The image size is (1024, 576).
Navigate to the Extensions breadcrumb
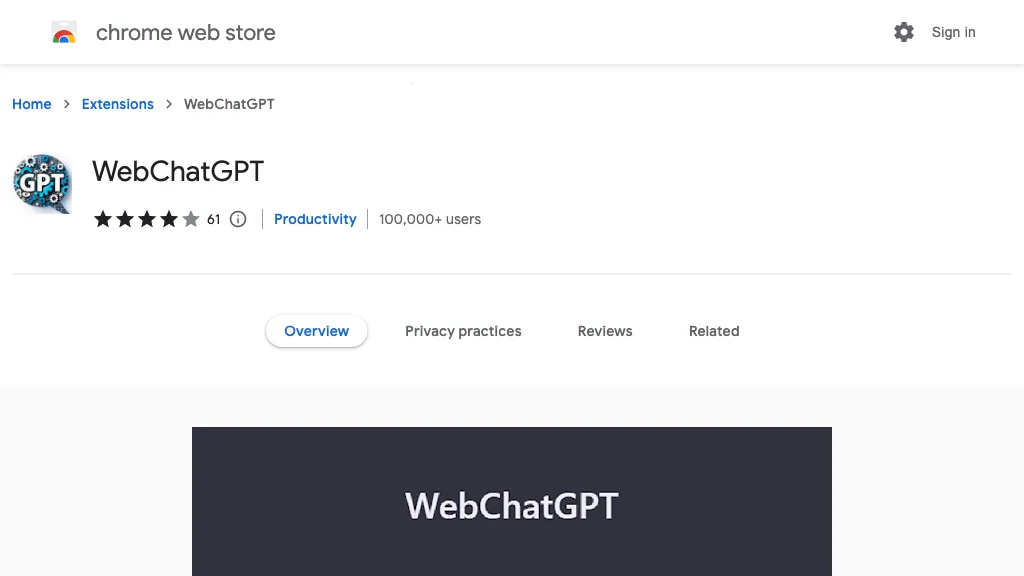click(118, 104)
